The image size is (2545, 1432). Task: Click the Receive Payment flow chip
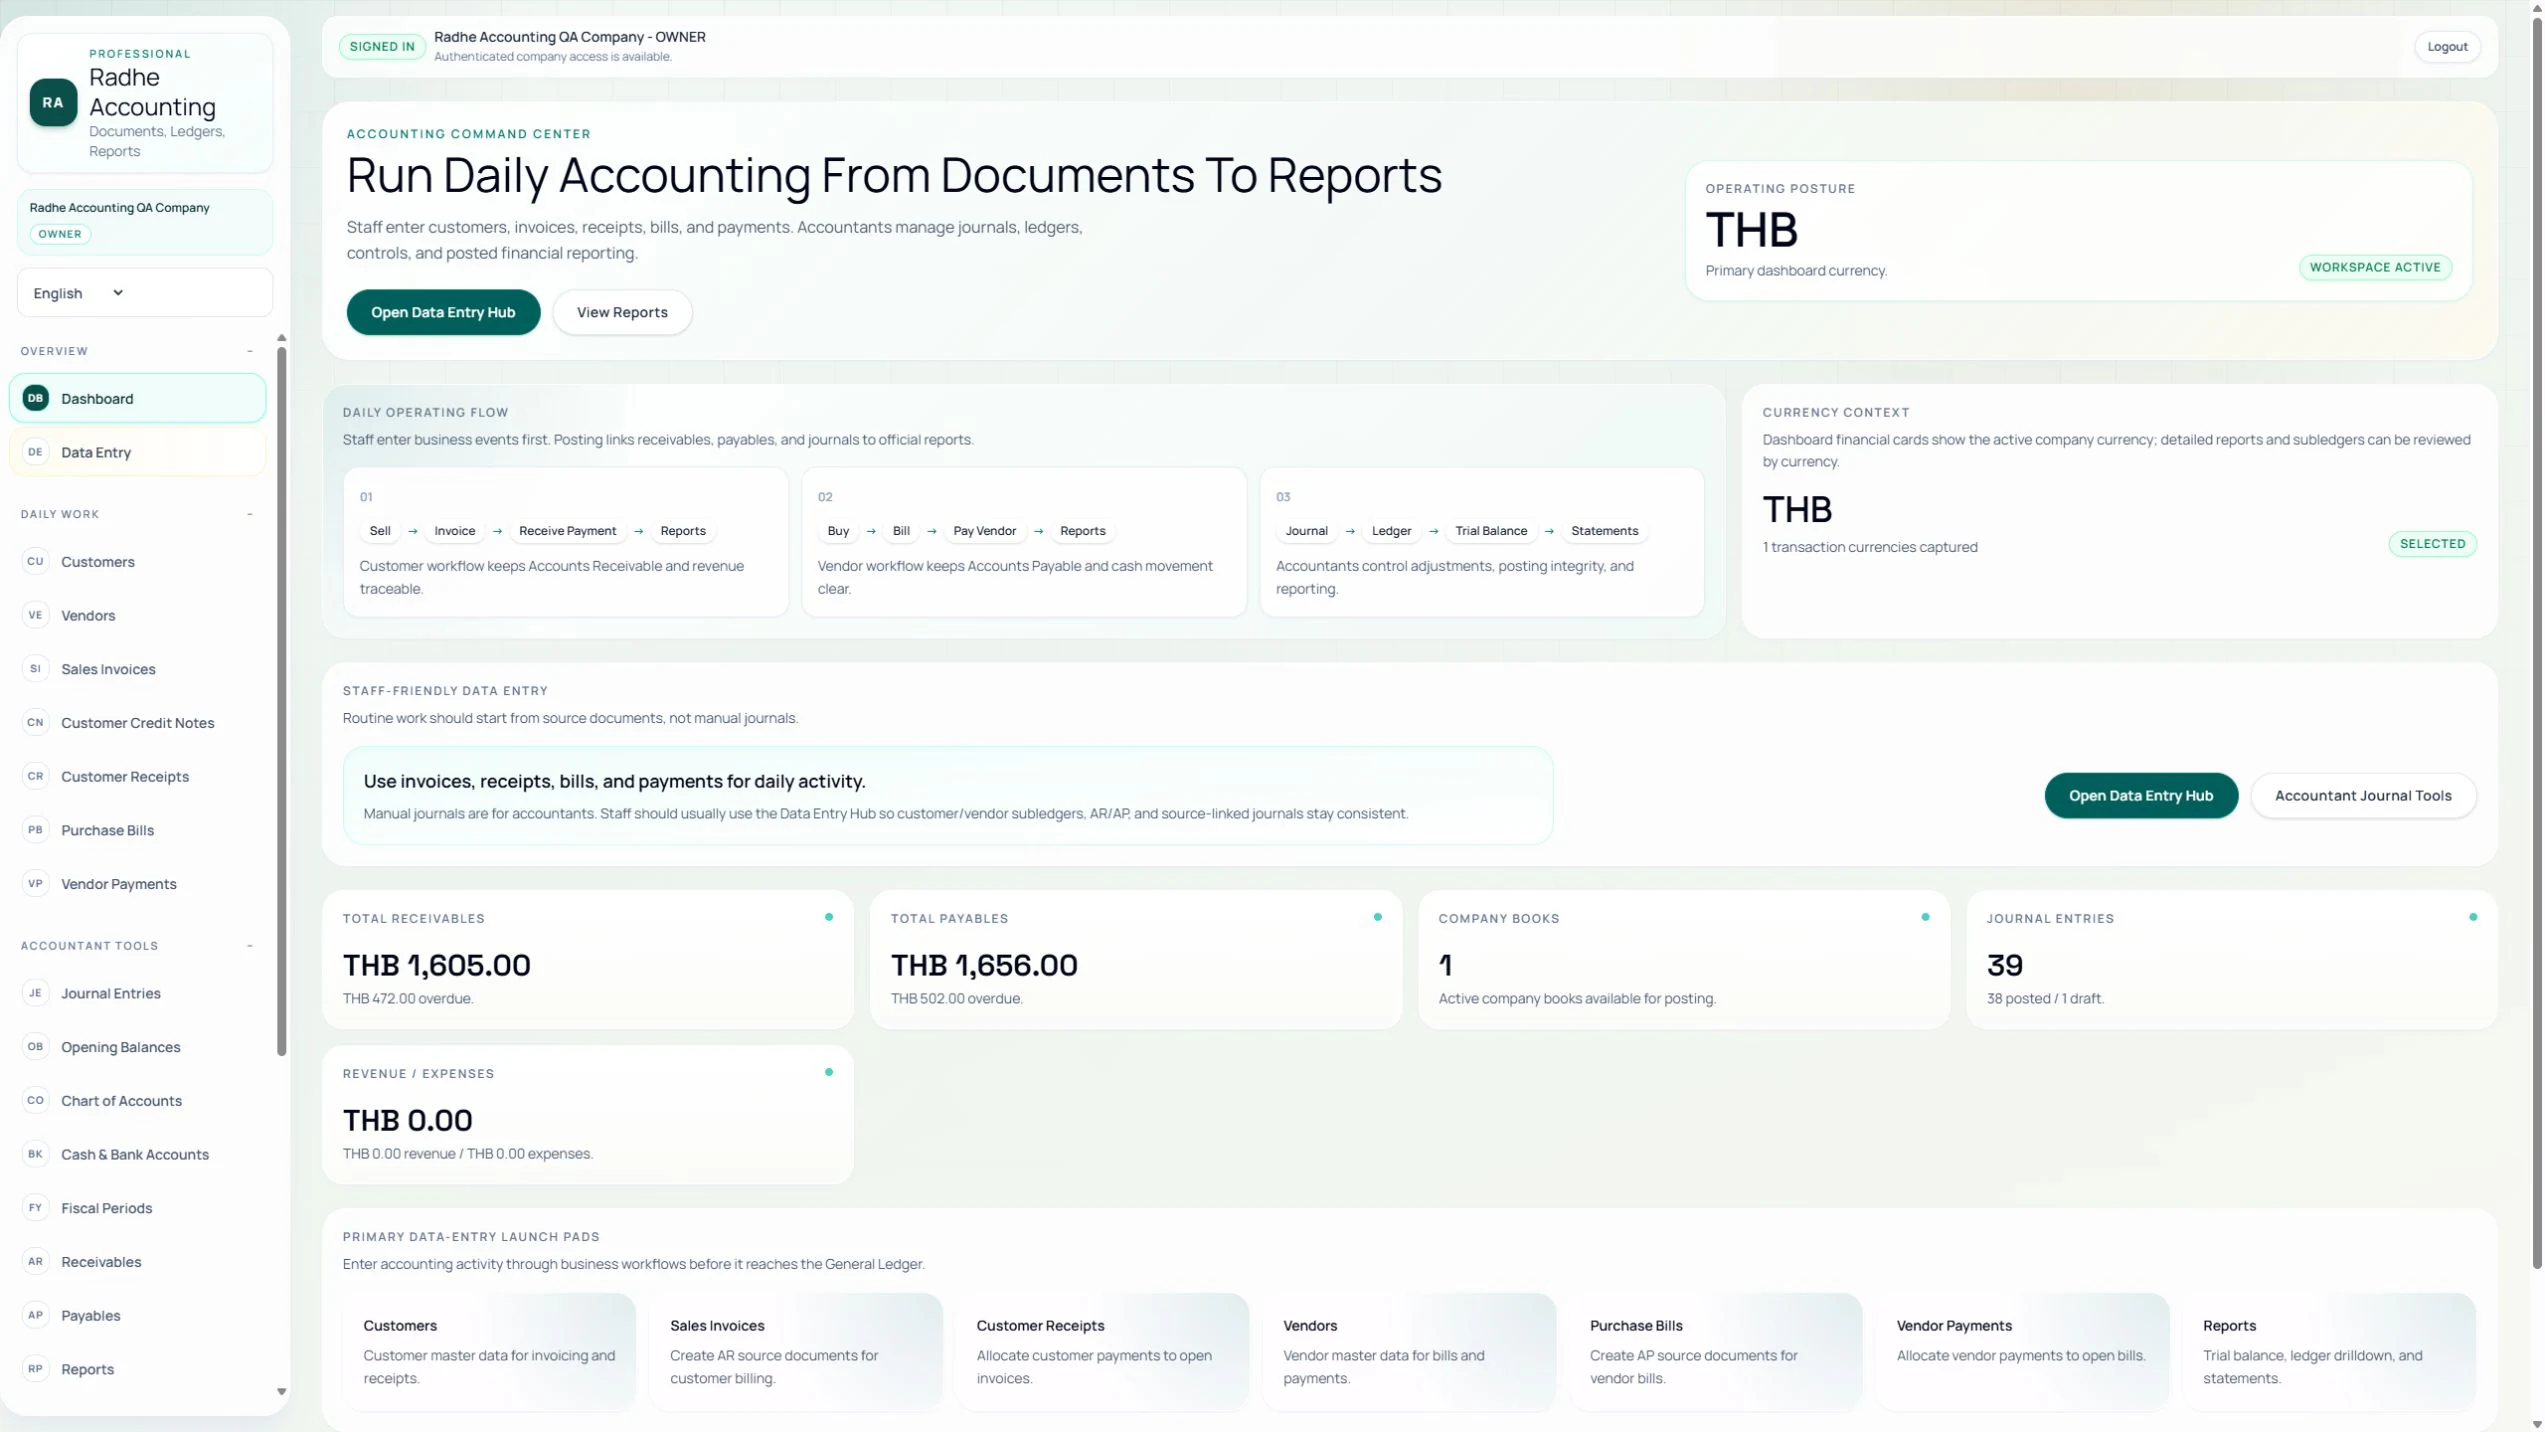click(x=567, y=531)
